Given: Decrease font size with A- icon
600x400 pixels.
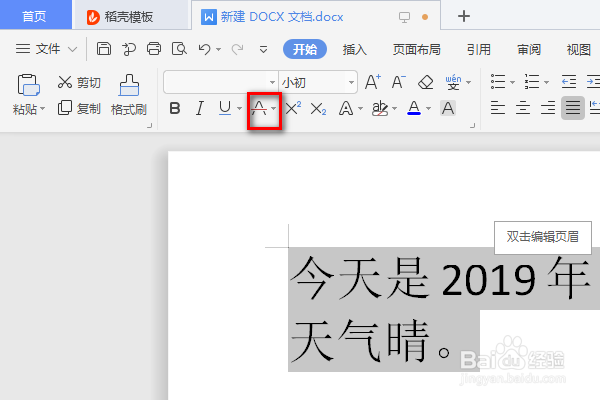Looking at the screenshot, I should point(398,82).
